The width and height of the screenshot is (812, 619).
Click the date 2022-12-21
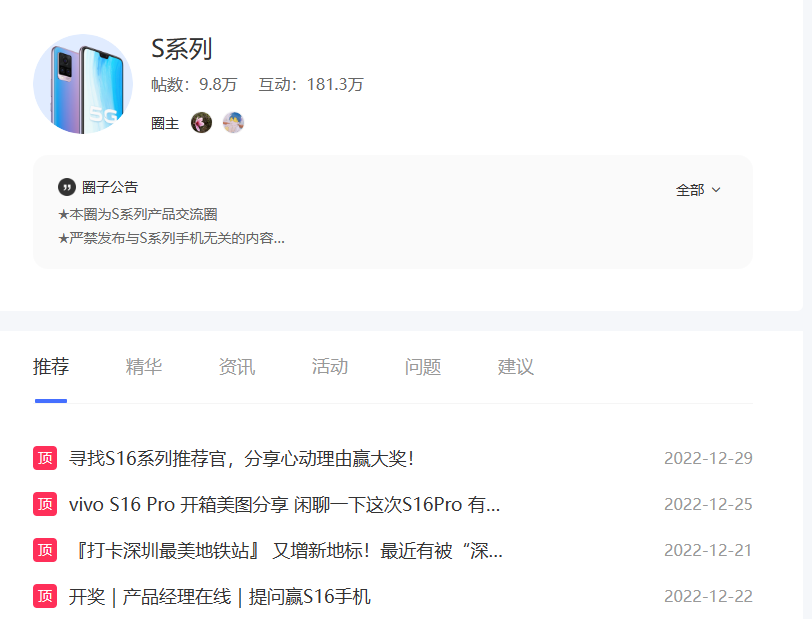click(x=708, y=551)
